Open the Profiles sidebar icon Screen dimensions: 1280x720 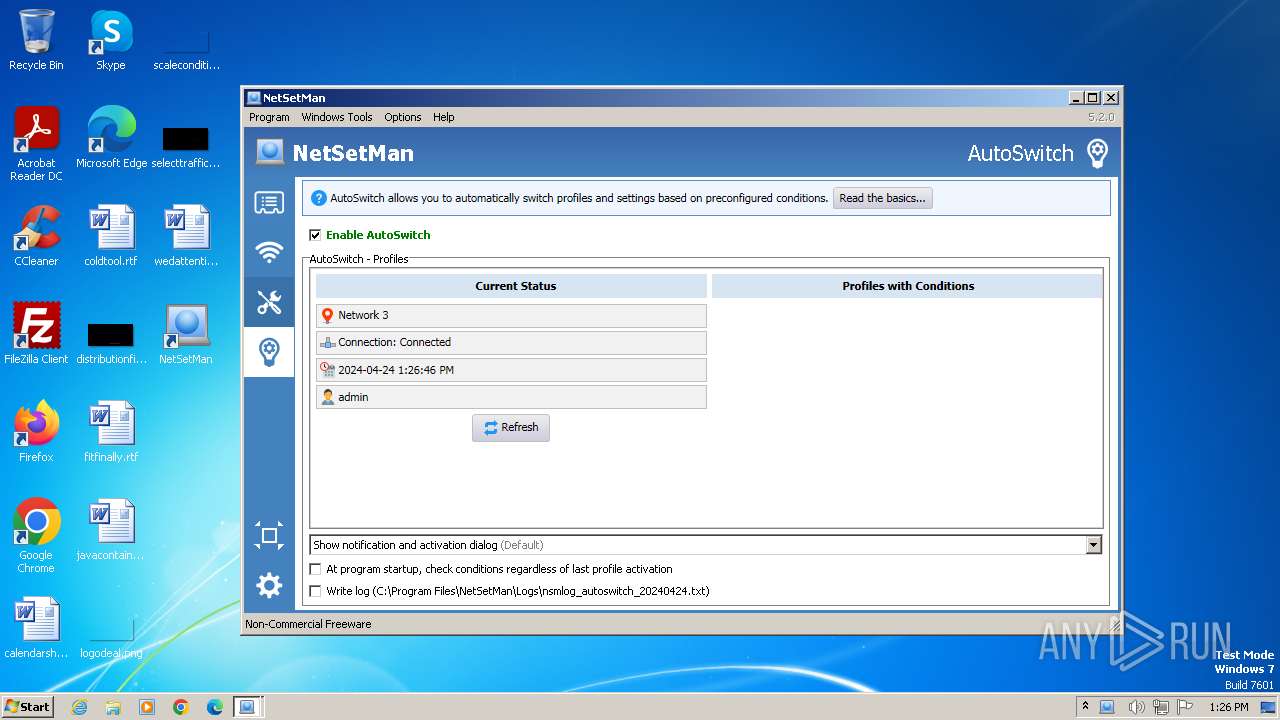[269, 204]
